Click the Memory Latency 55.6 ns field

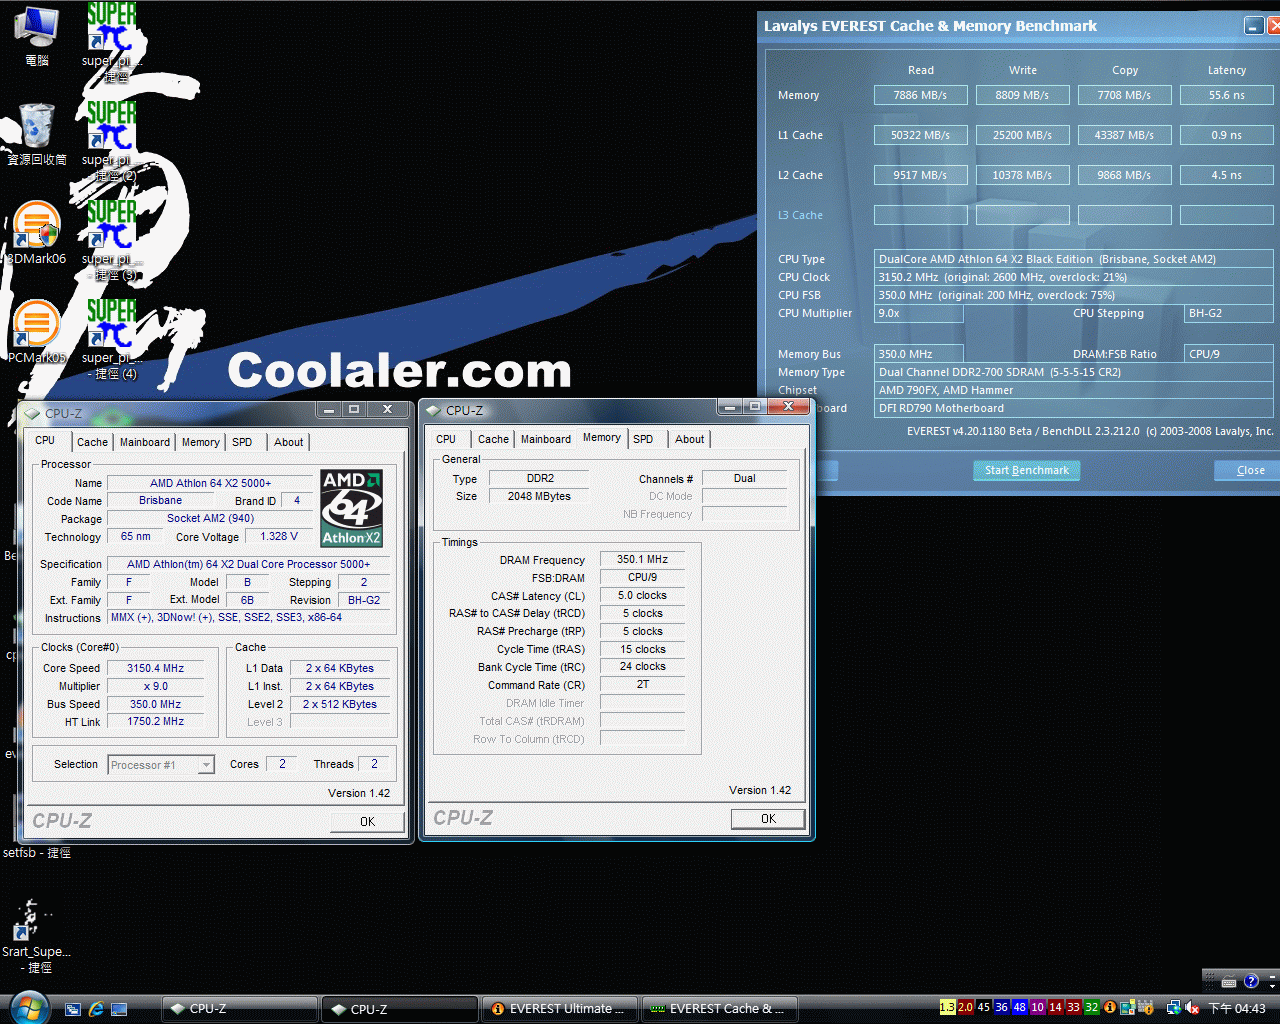(x=1226, y=95)
